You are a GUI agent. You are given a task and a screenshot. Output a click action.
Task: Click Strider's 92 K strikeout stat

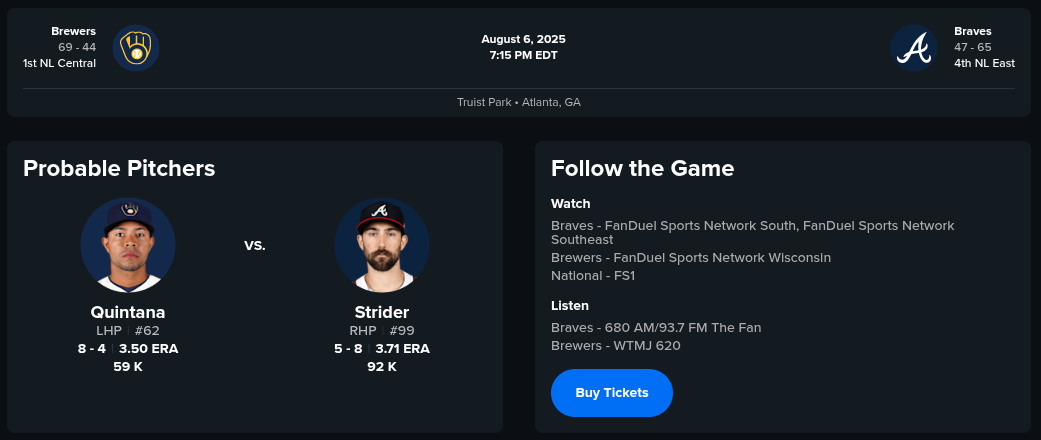(382, 367)
